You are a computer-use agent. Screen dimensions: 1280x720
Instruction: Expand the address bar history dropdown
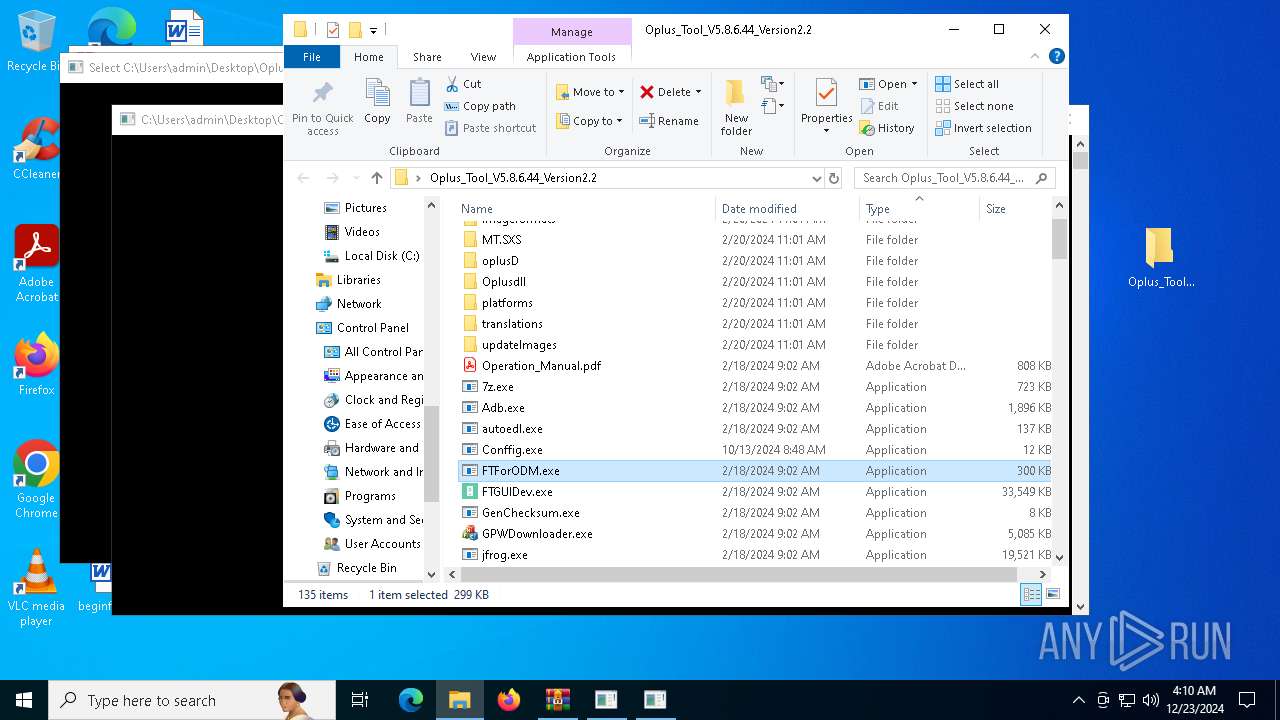(x=817, y=178)
